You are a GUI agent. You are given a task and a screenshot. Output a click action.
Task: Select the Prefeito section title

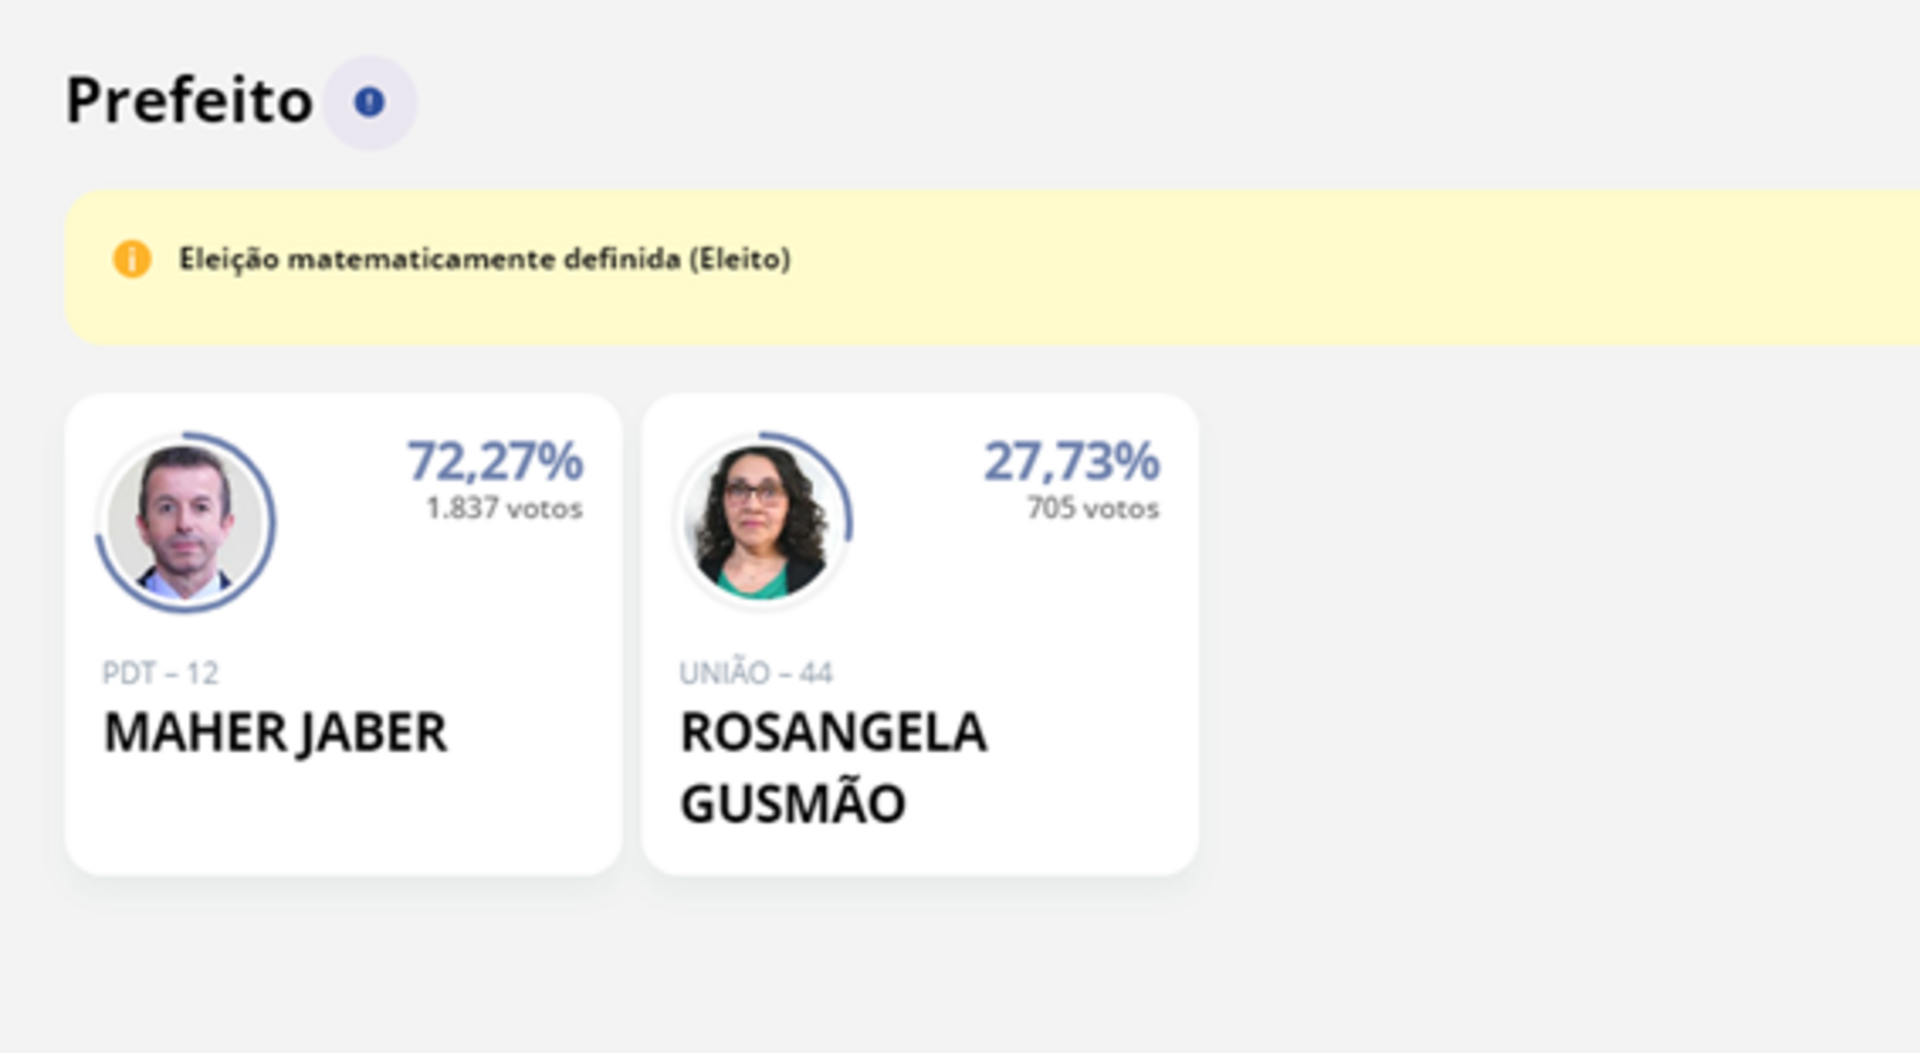190,99
